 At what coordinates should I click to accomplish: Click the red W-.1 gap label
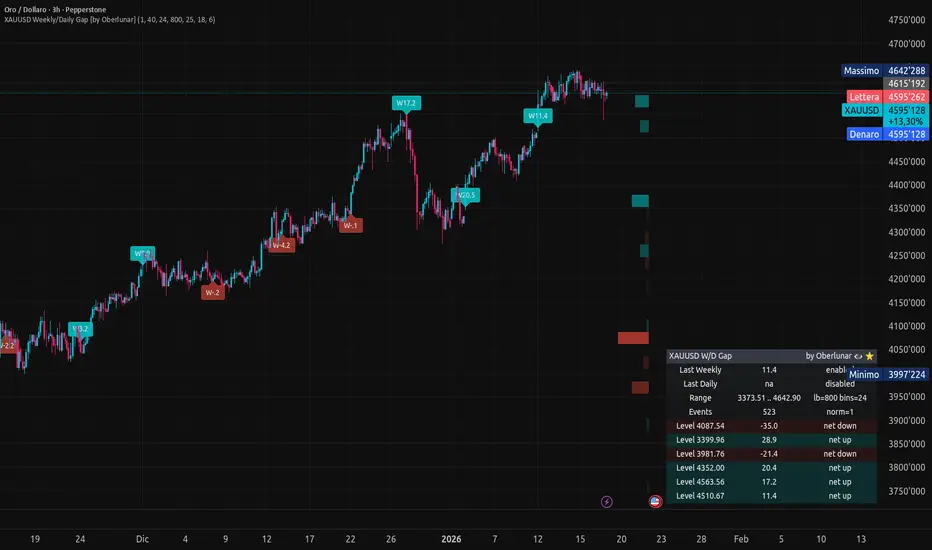(x=351, y=225)
